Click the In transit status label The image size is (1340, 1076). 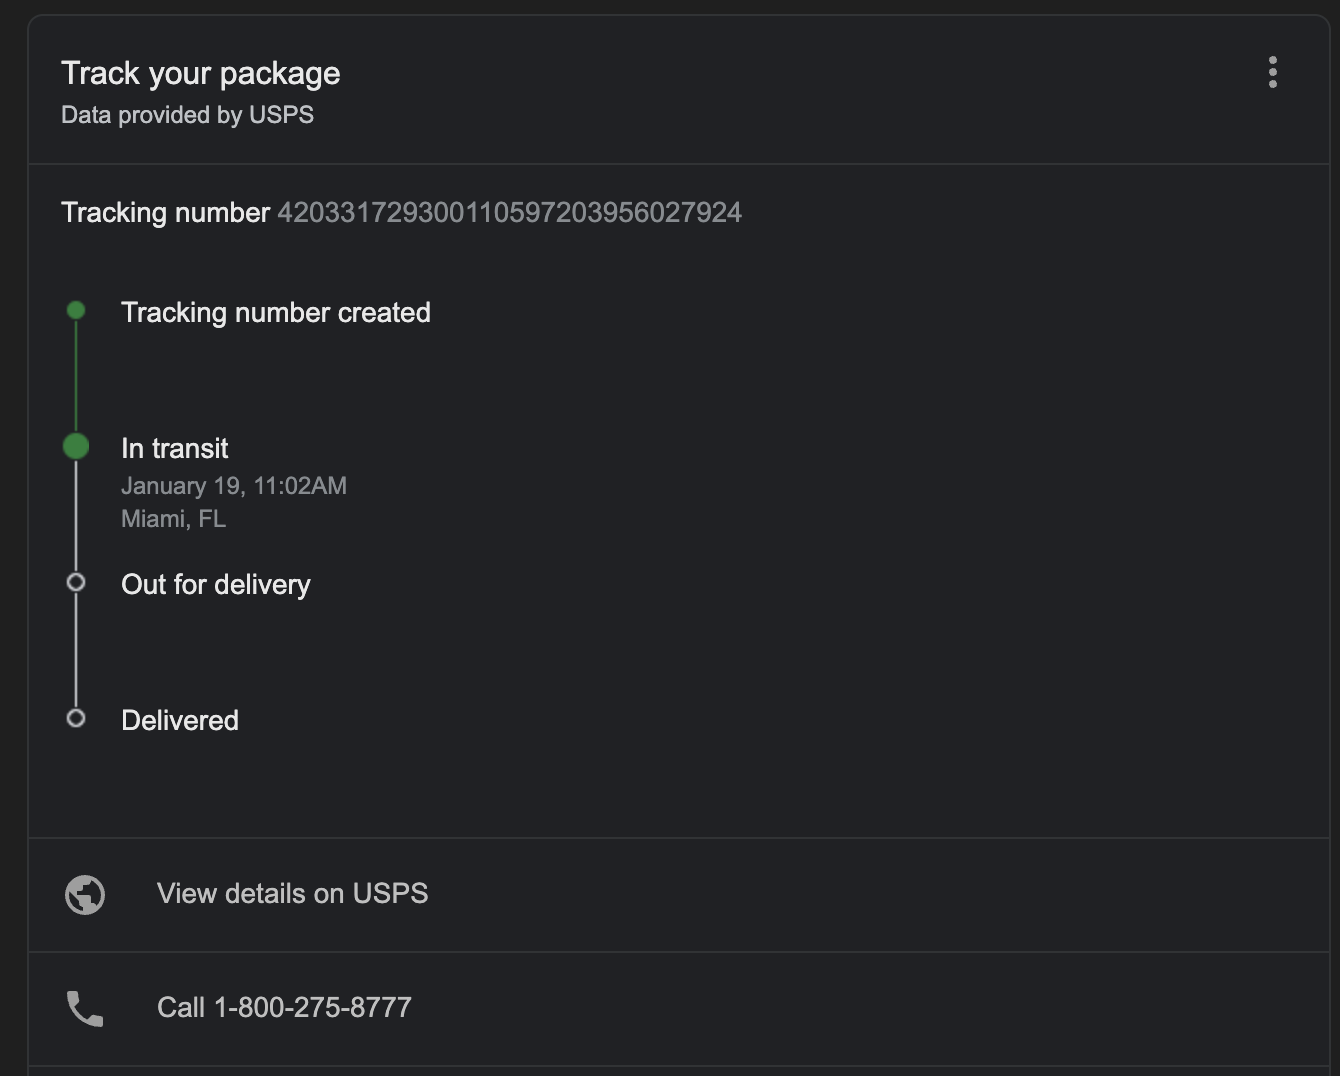(x=175, y=448)
